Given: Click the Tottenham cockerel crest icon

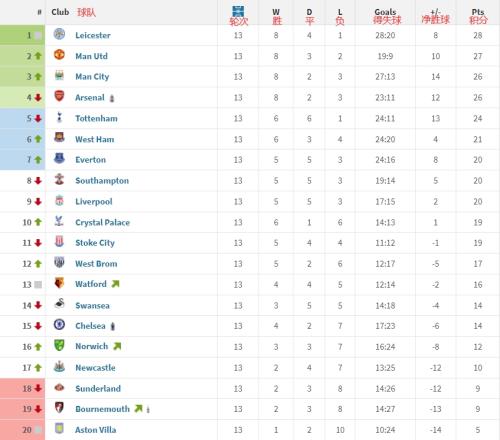Looking at the screenshot, I should pyautogui.click(x=59, y=117).
